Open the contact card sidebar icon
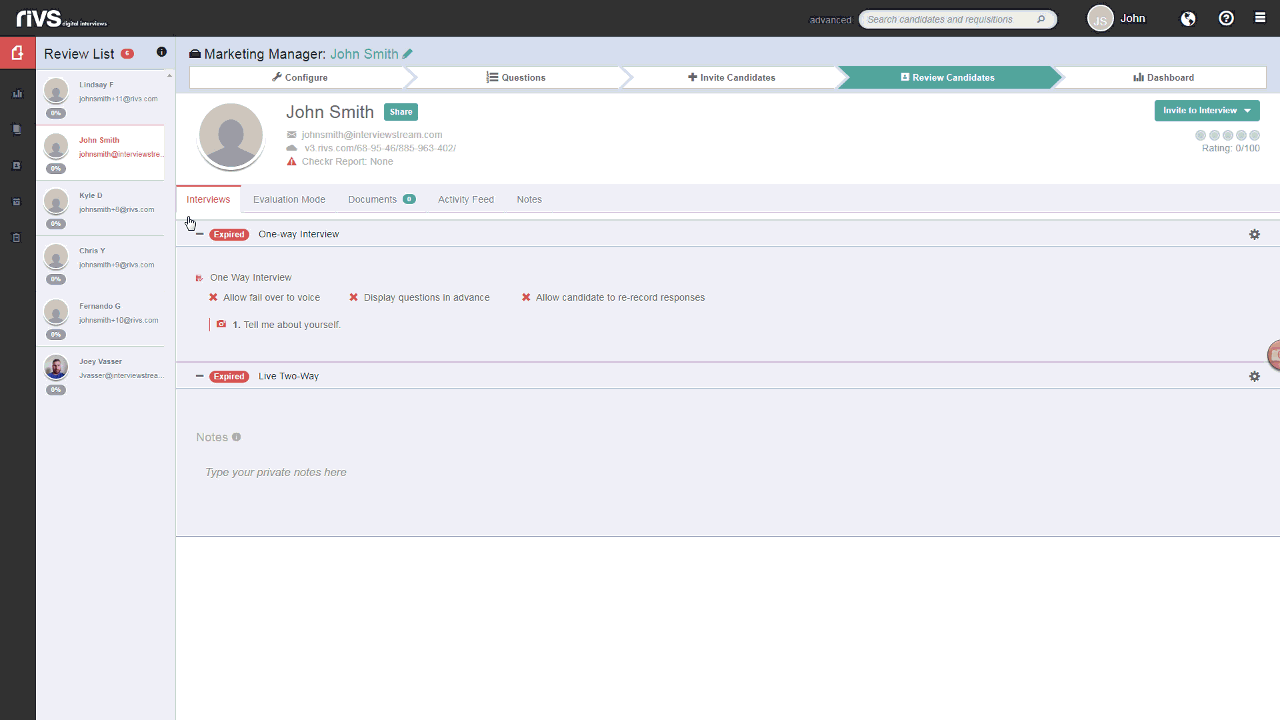Screen dimensions: 1280x720 point(17,166)
